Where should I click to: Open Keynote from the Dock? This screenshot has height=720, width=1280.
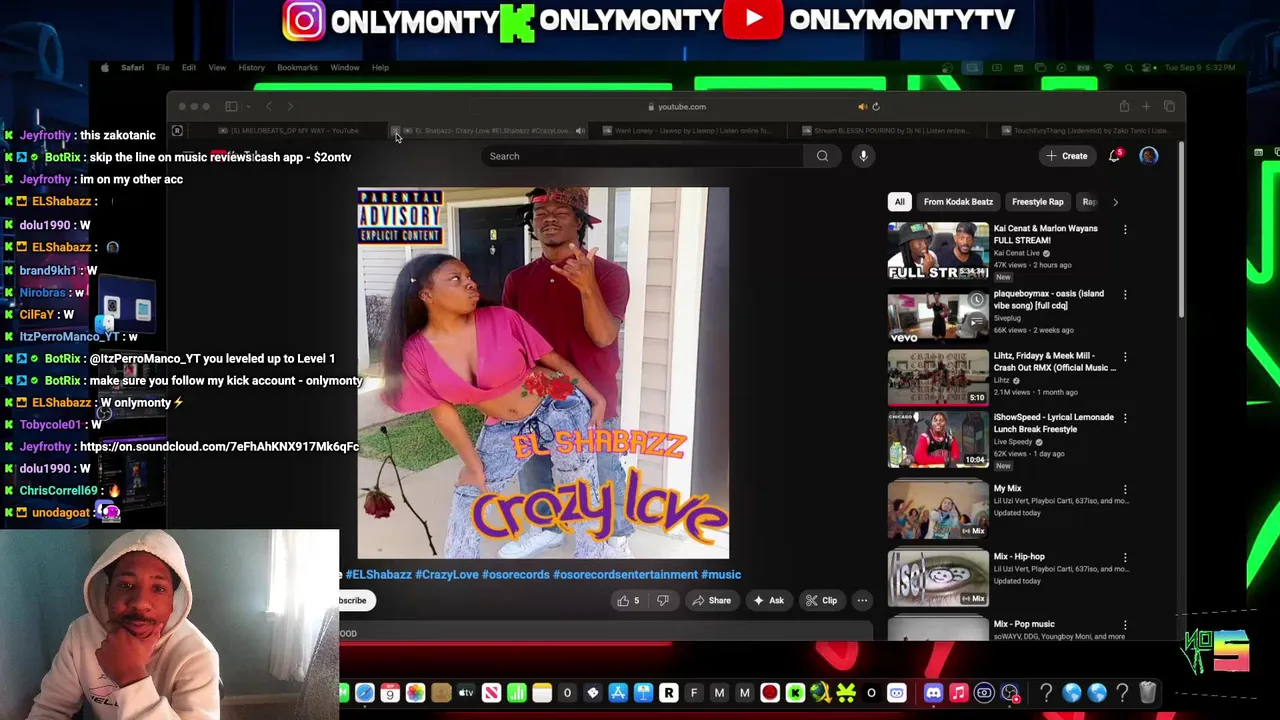pos(643,693)
